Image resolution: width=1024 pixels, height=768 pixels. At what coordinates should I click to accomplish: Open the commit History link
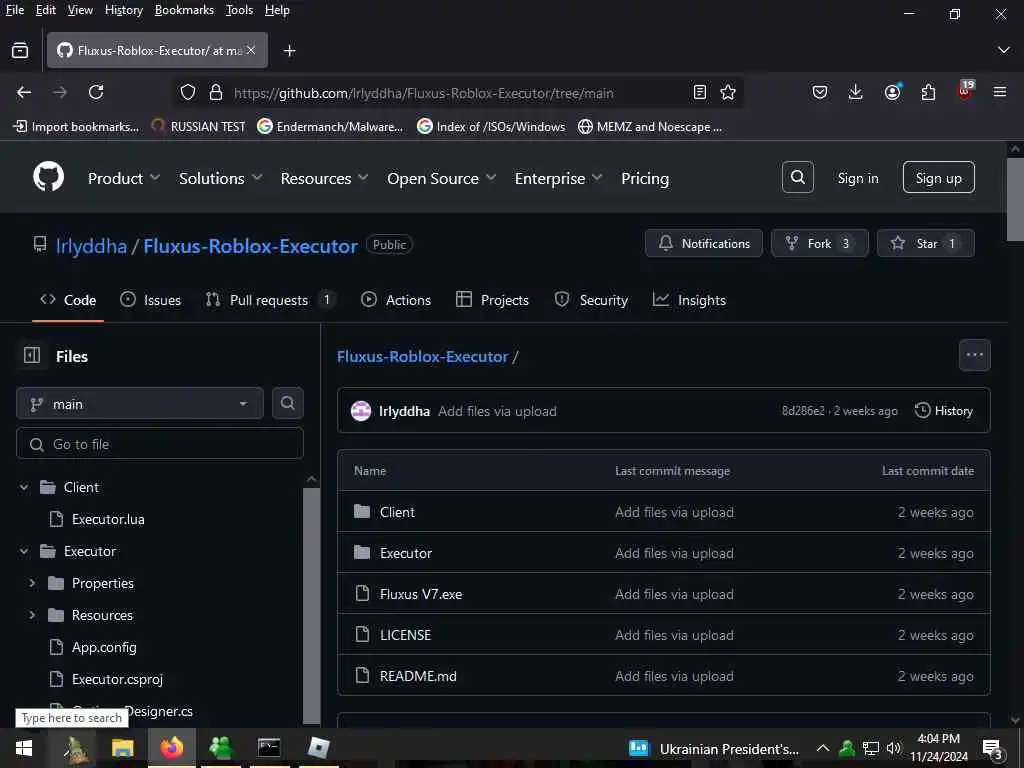[944, 410]
